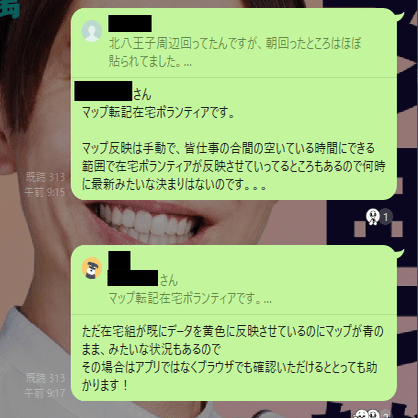Click the 午前 9:15 timestamp
This screenshot has width=418, height=418.
click(45, 192)
